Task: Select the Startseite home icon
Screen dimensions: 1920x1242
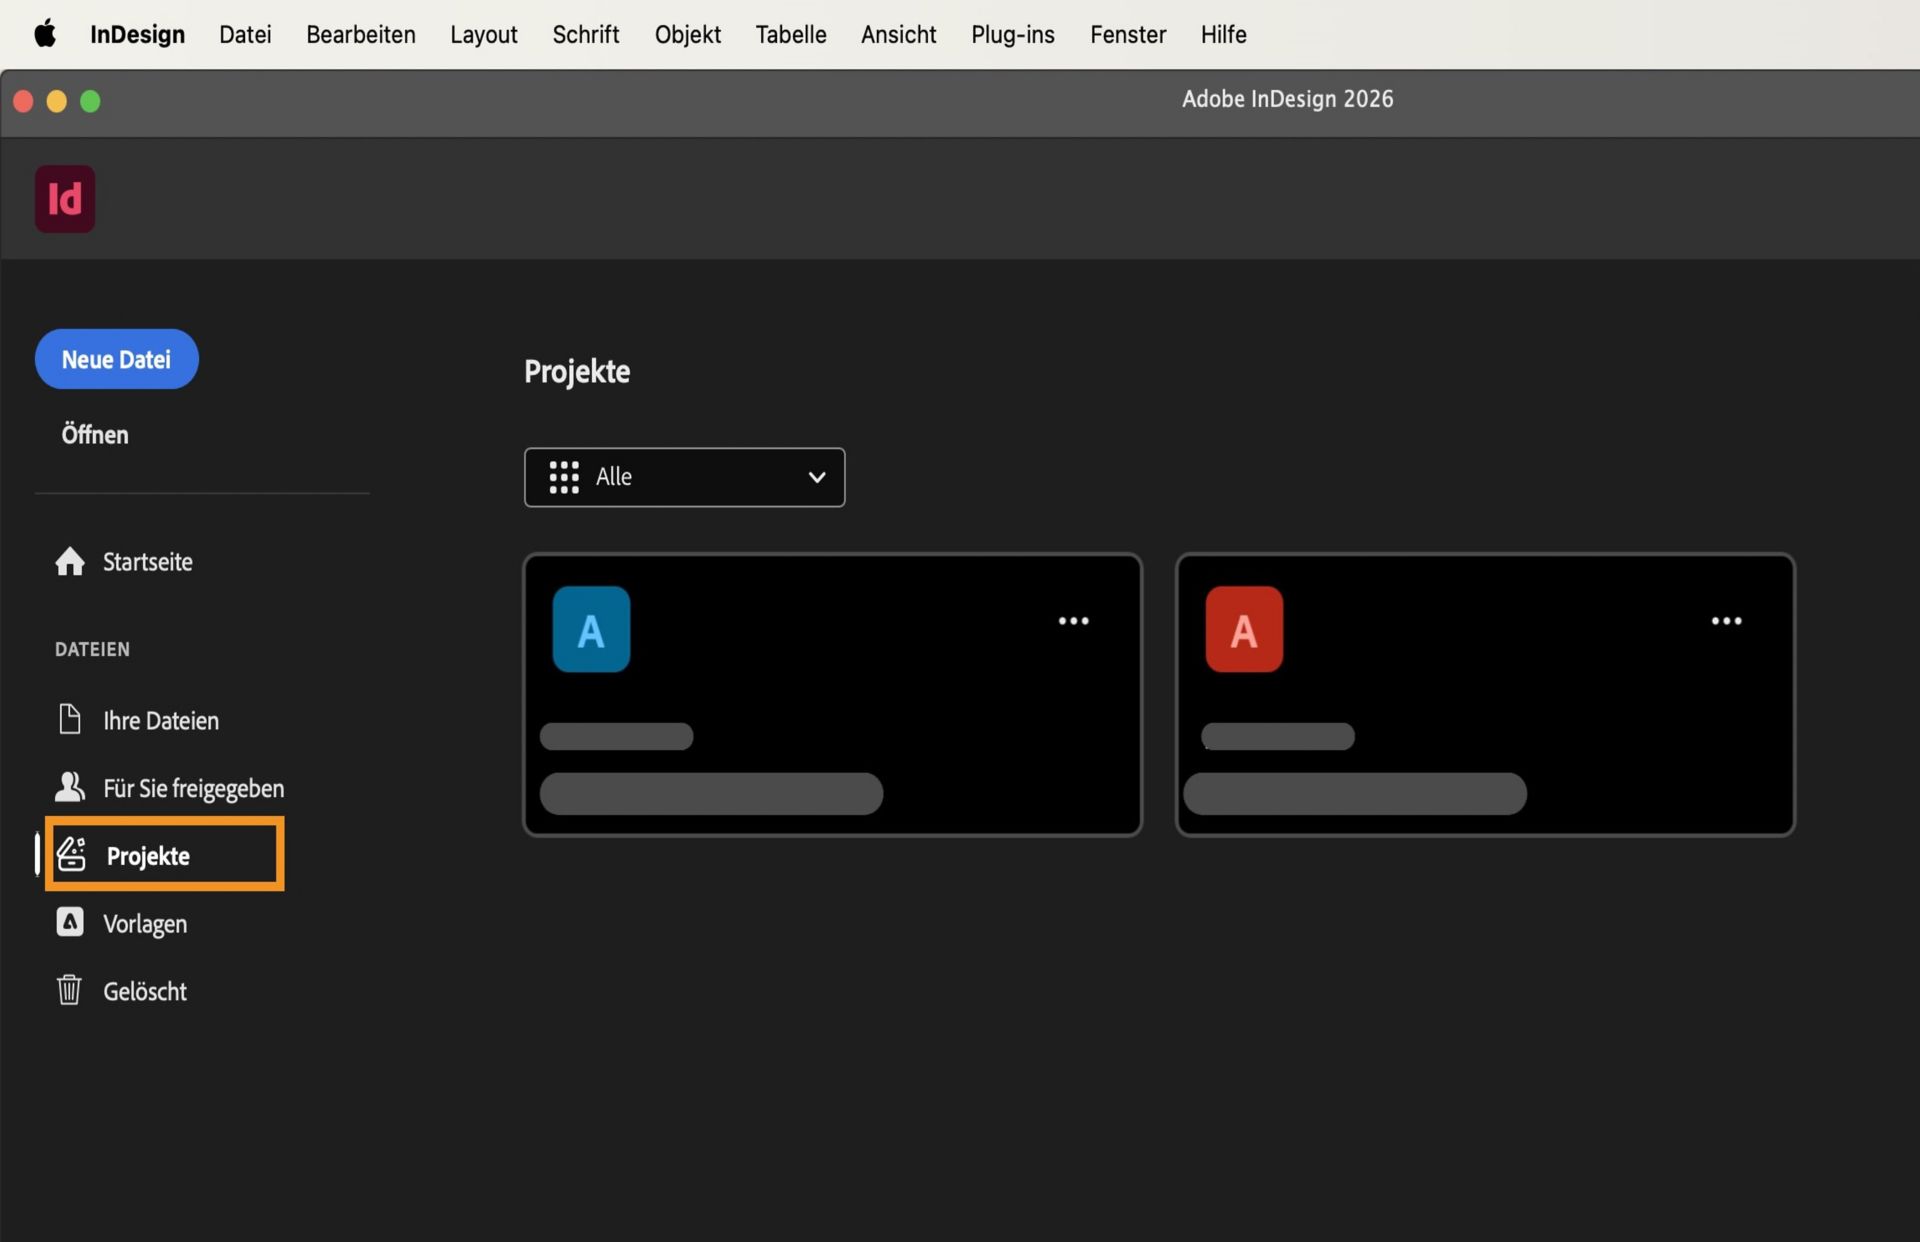Action: point(70,561)
